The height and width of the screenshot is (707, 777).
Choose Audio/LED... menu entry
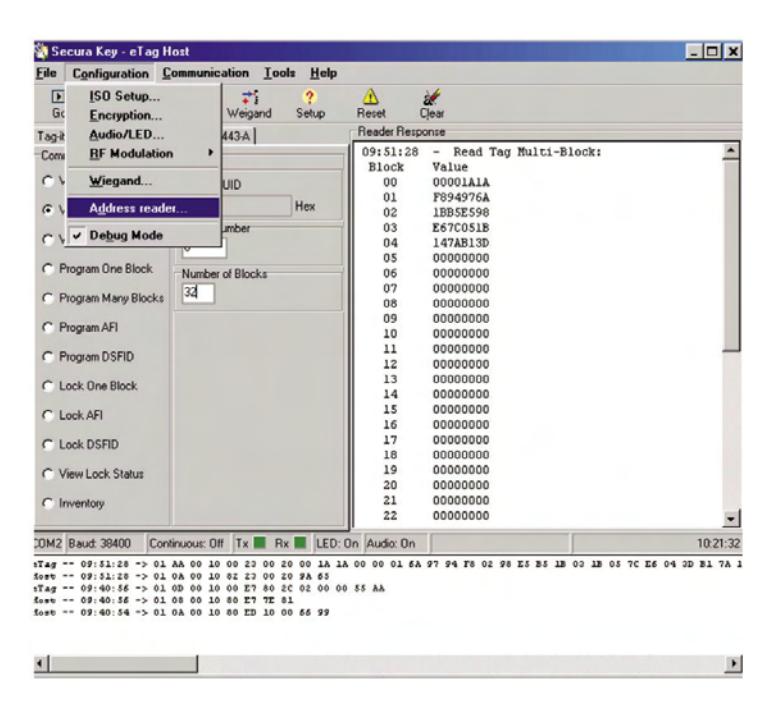click(x=144, y=135)
